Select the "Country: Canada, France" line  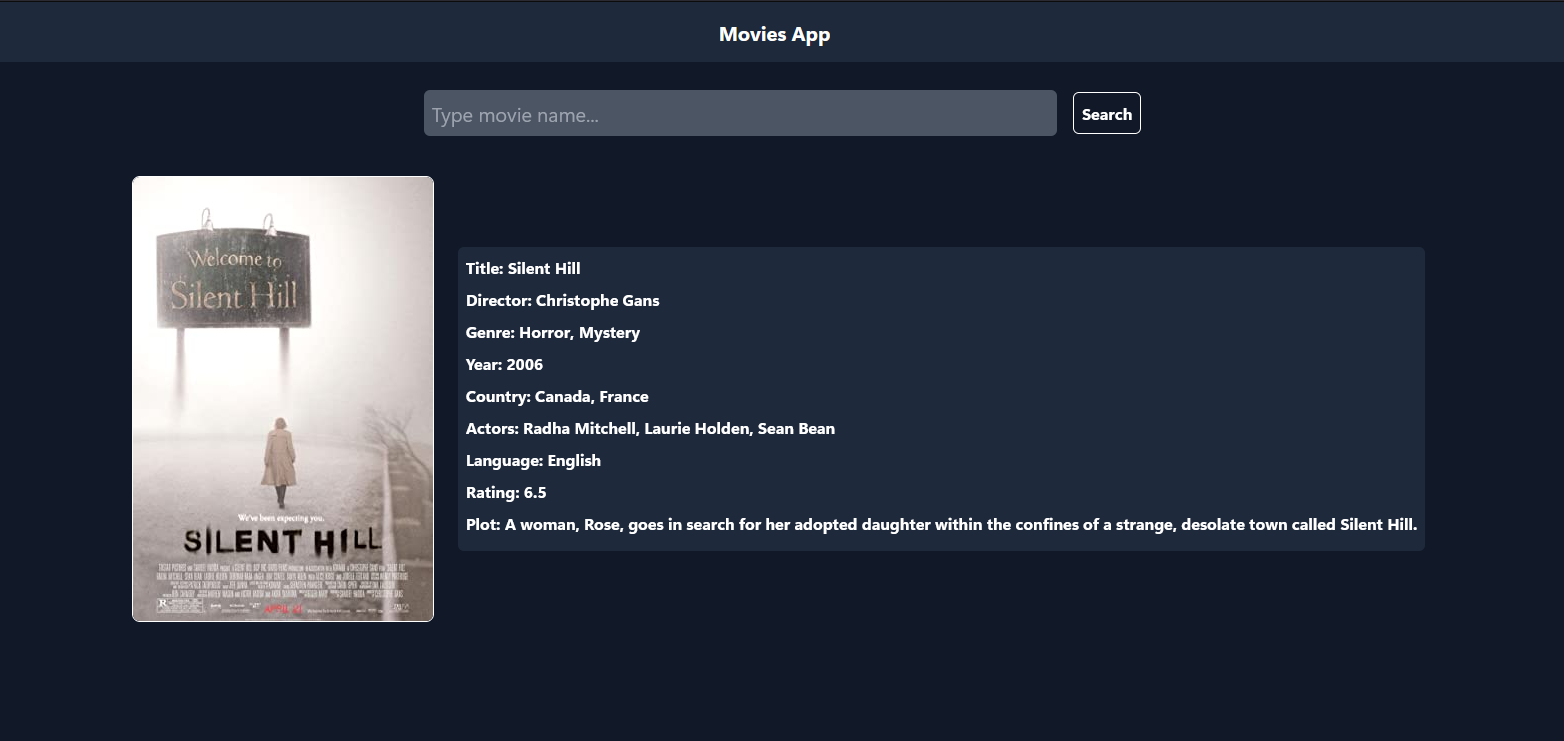point(557,396)
